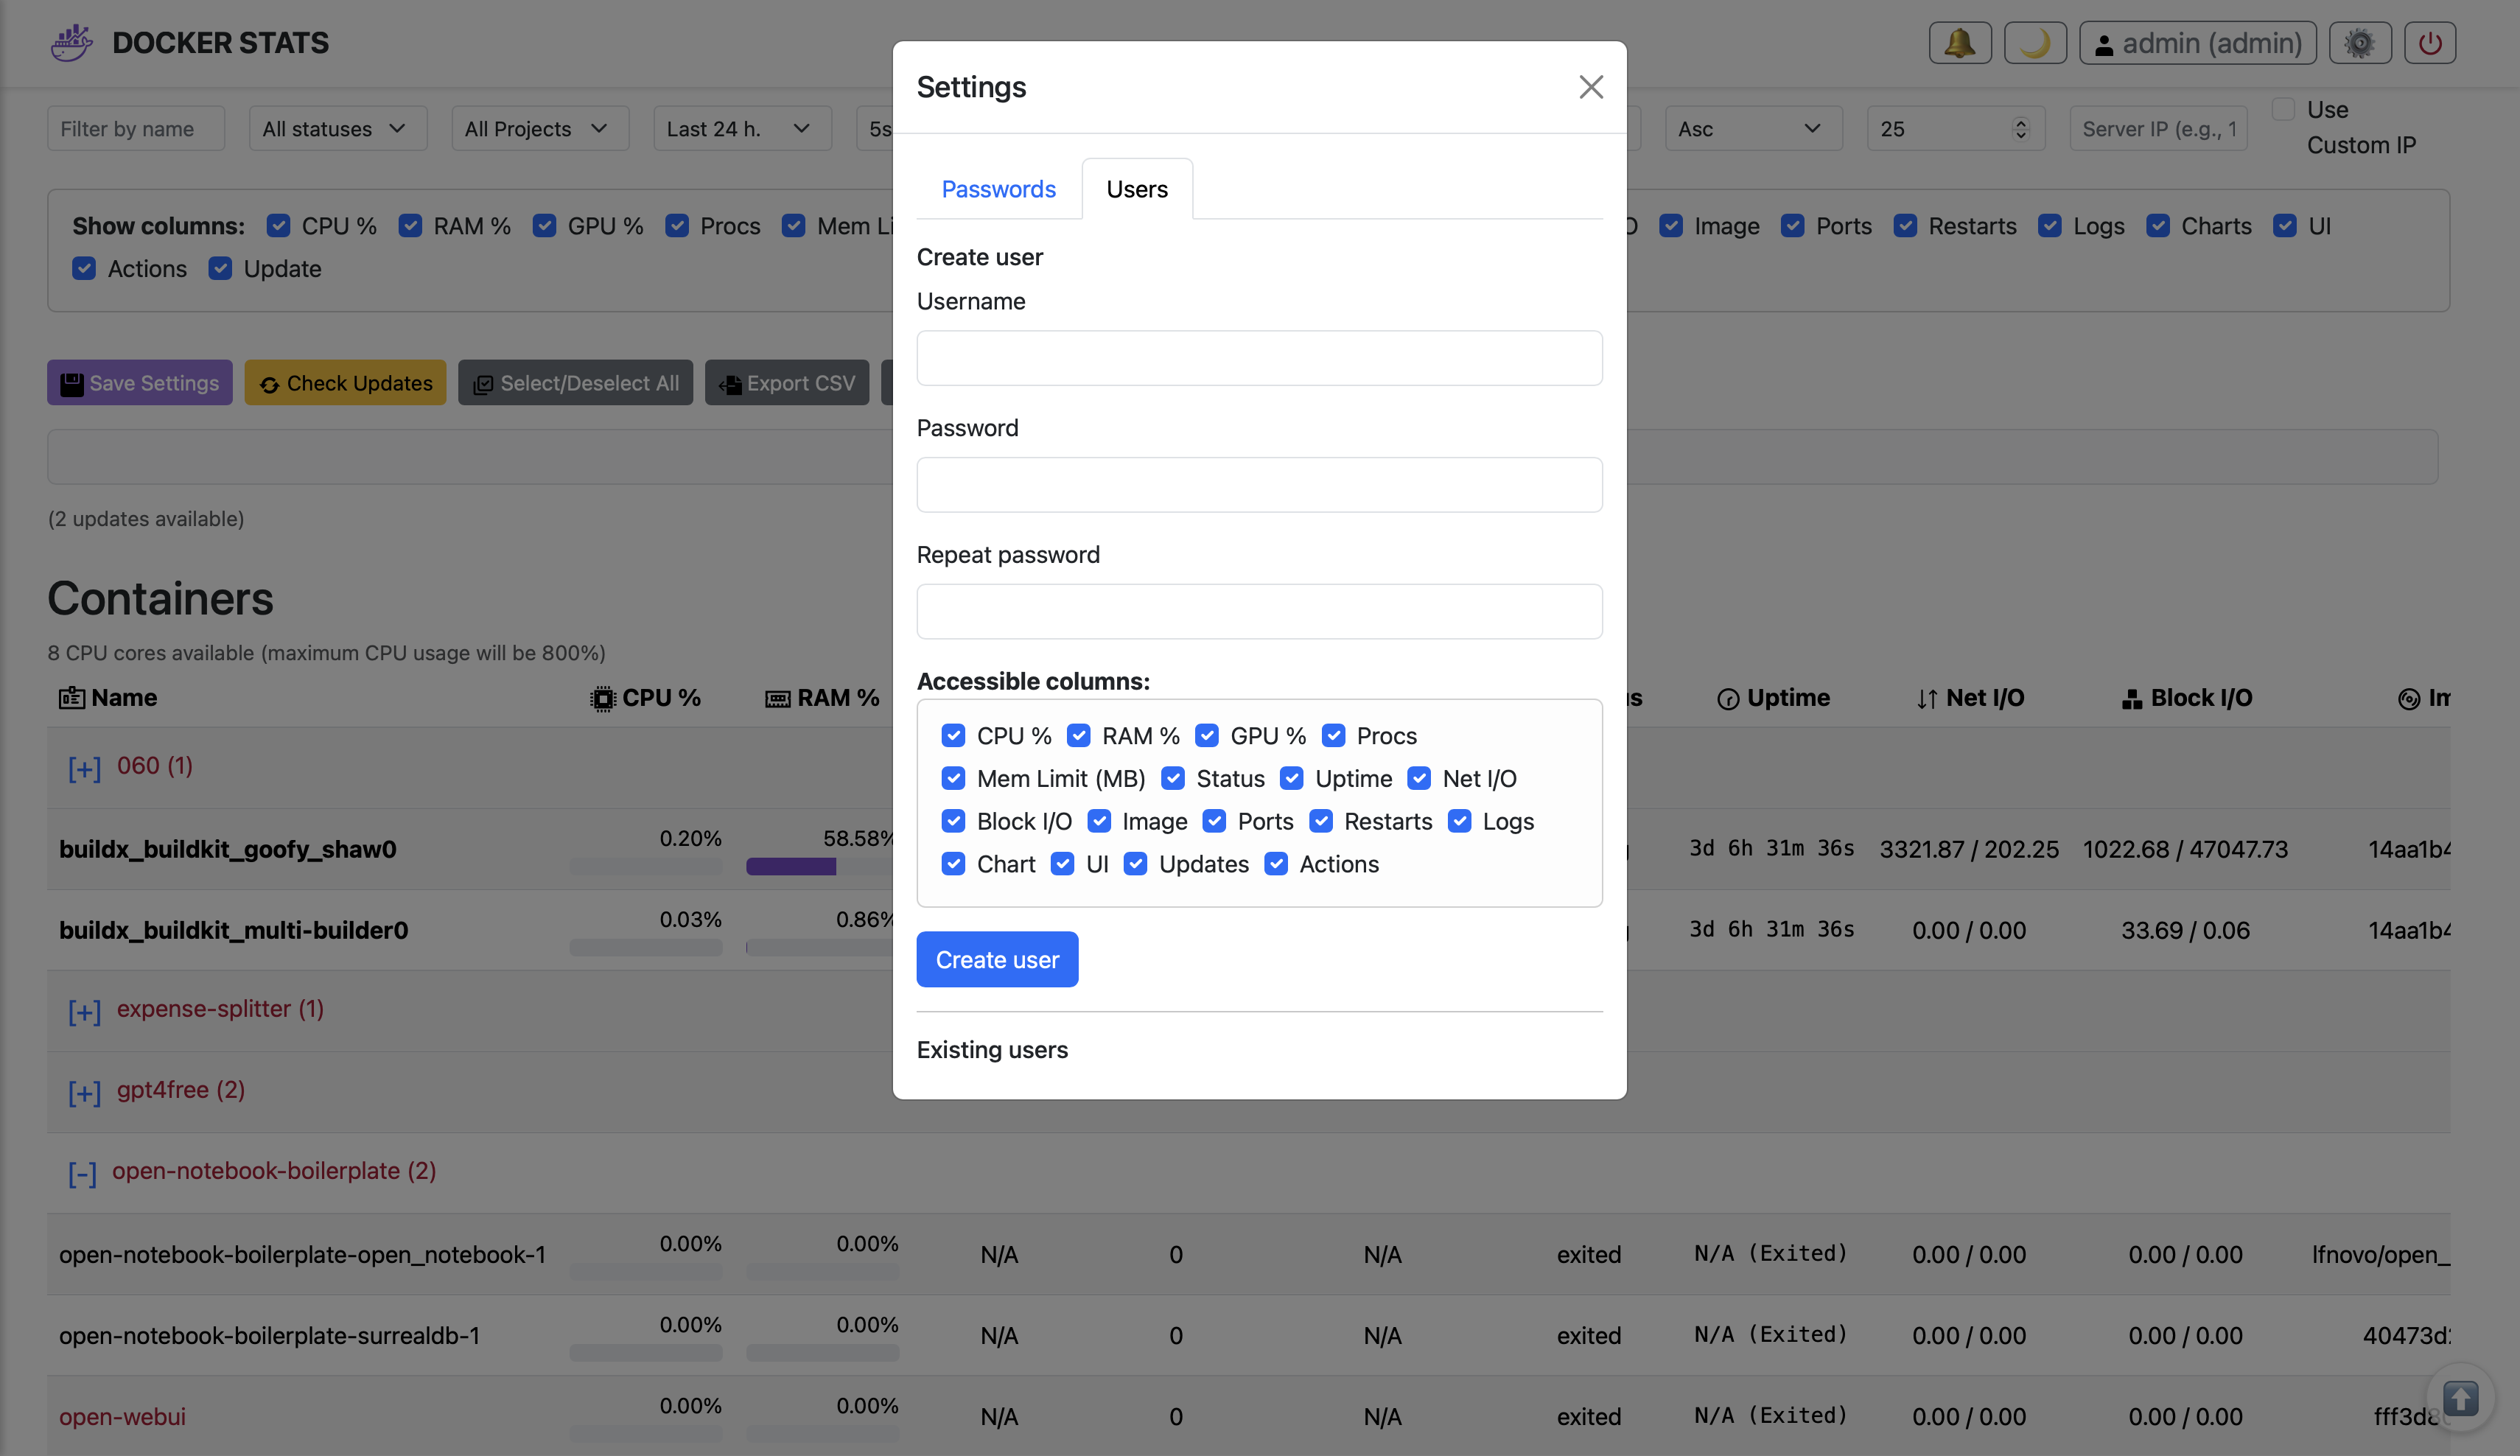Toggle dark mode moon icon
Screen dimensions: 2520x1456
pos(2034,43)
